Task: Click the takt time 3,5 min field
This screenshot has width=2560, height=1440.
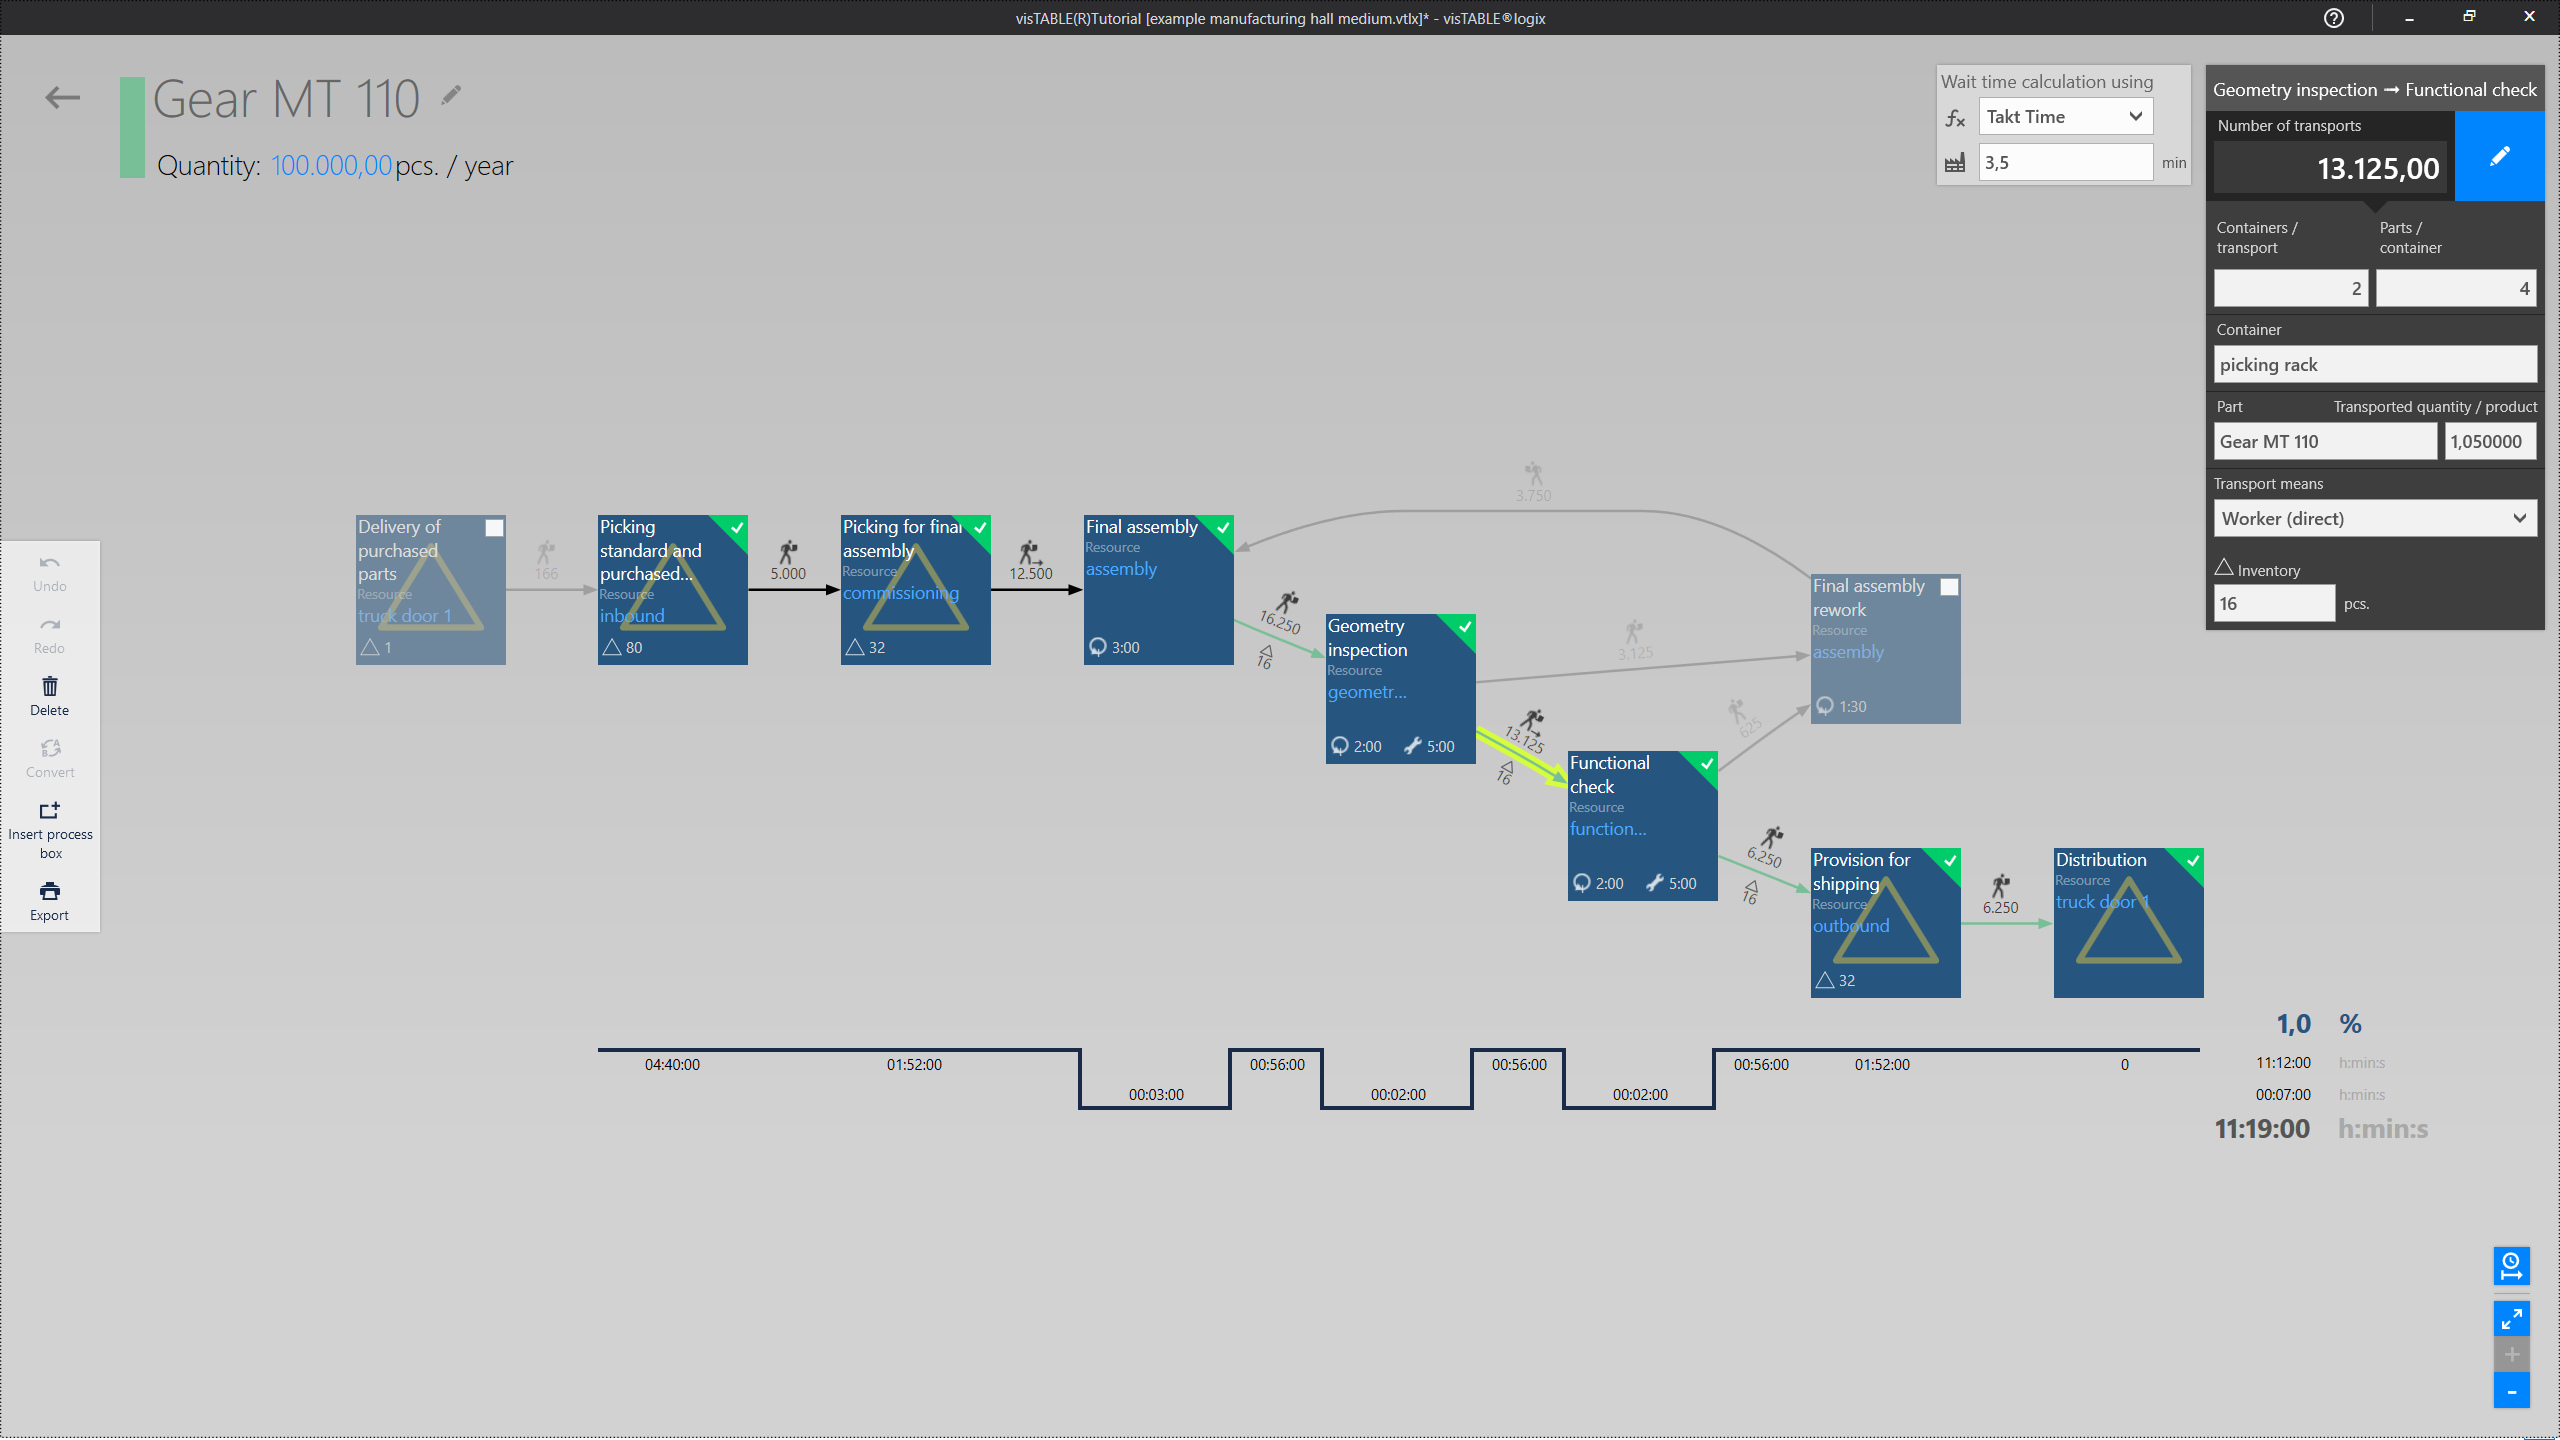Action: [2065, 162]
